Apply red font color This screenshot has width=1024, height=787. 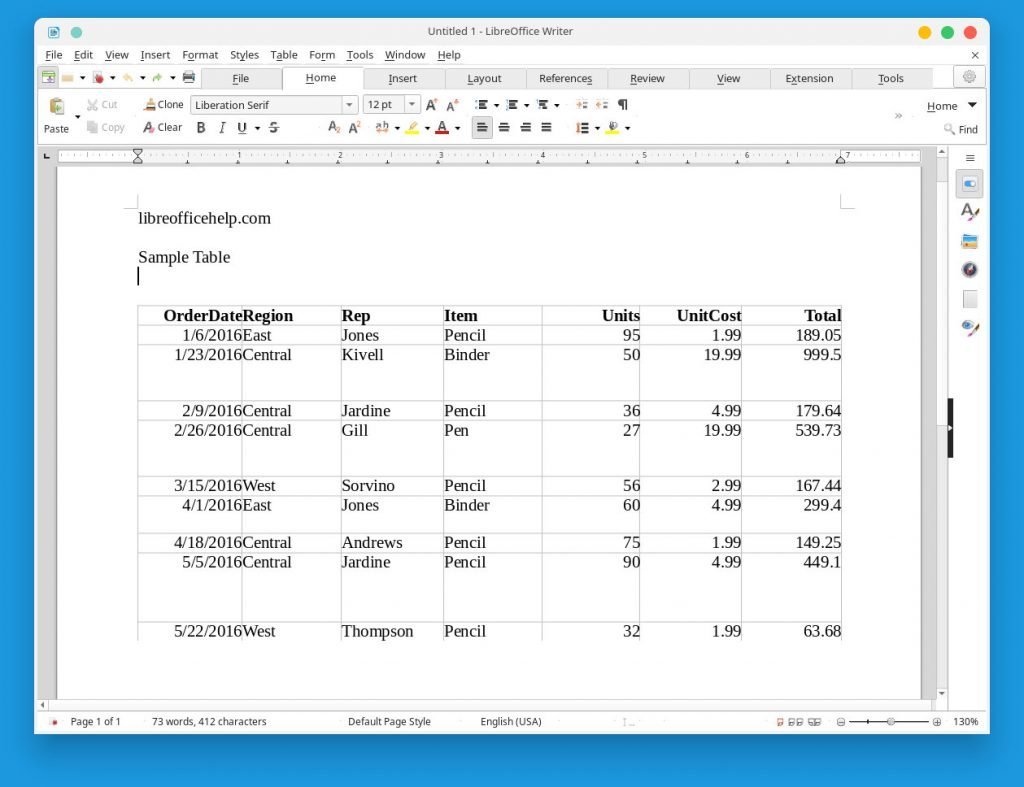coord(442,127)
